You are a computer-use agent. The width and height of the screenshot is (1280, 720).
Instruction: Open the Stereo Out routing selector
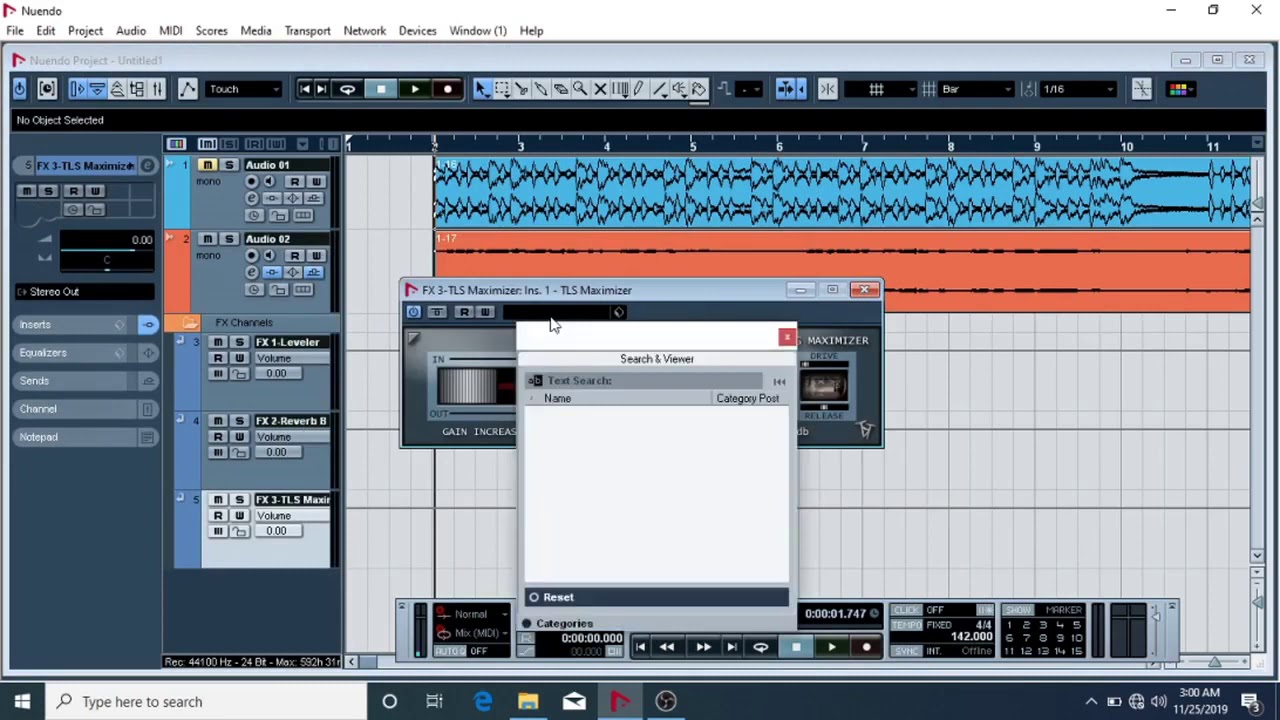pos(84,292)
